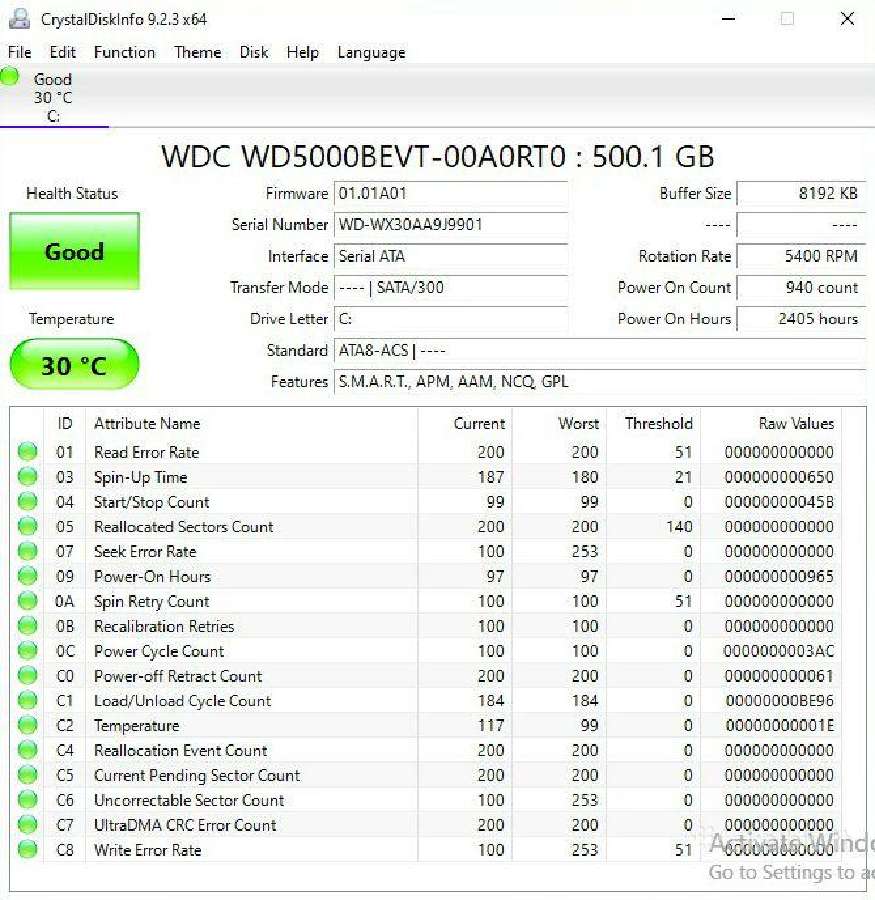
Task: Click the Reallocated Sectors threshold value 140
Action: pos(679,527)
